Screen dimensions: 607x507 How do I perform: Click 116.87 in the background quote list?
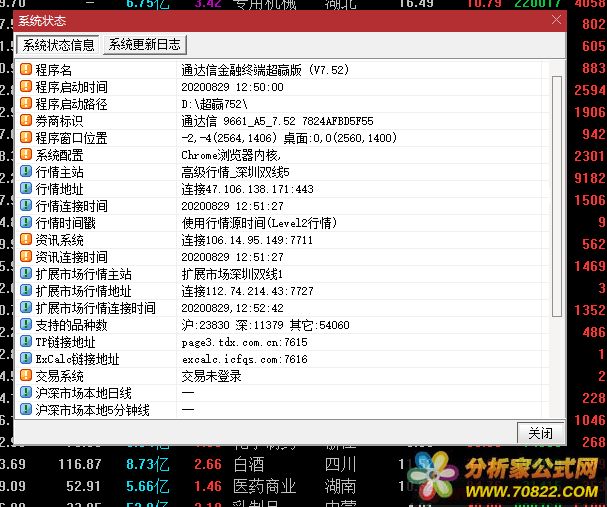[x=80, y=464]
